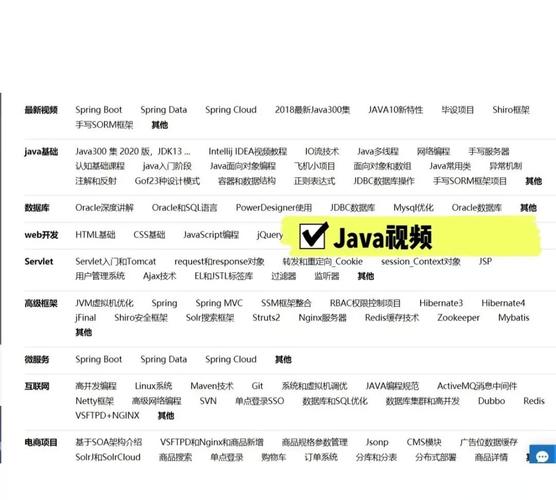Open the Zookeeper link
This screenshot has width=556, height=500.
[458, 318]
